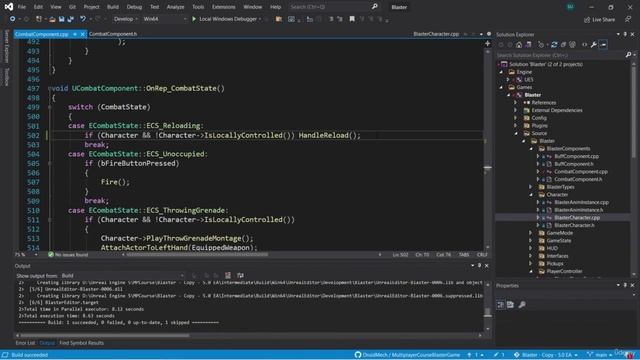Open the Develop configuration dropdown

126,19
